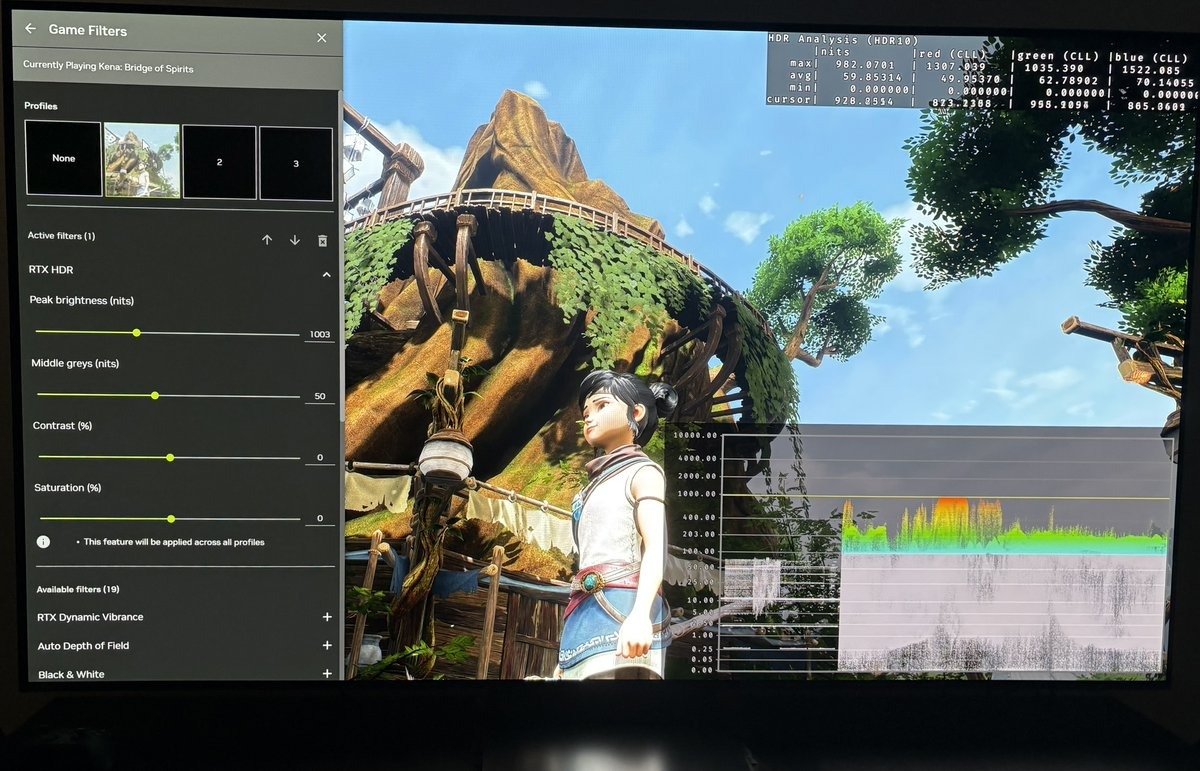1200x771 pixels.
Task: Select profile 3
Action: tap(296, 163)
